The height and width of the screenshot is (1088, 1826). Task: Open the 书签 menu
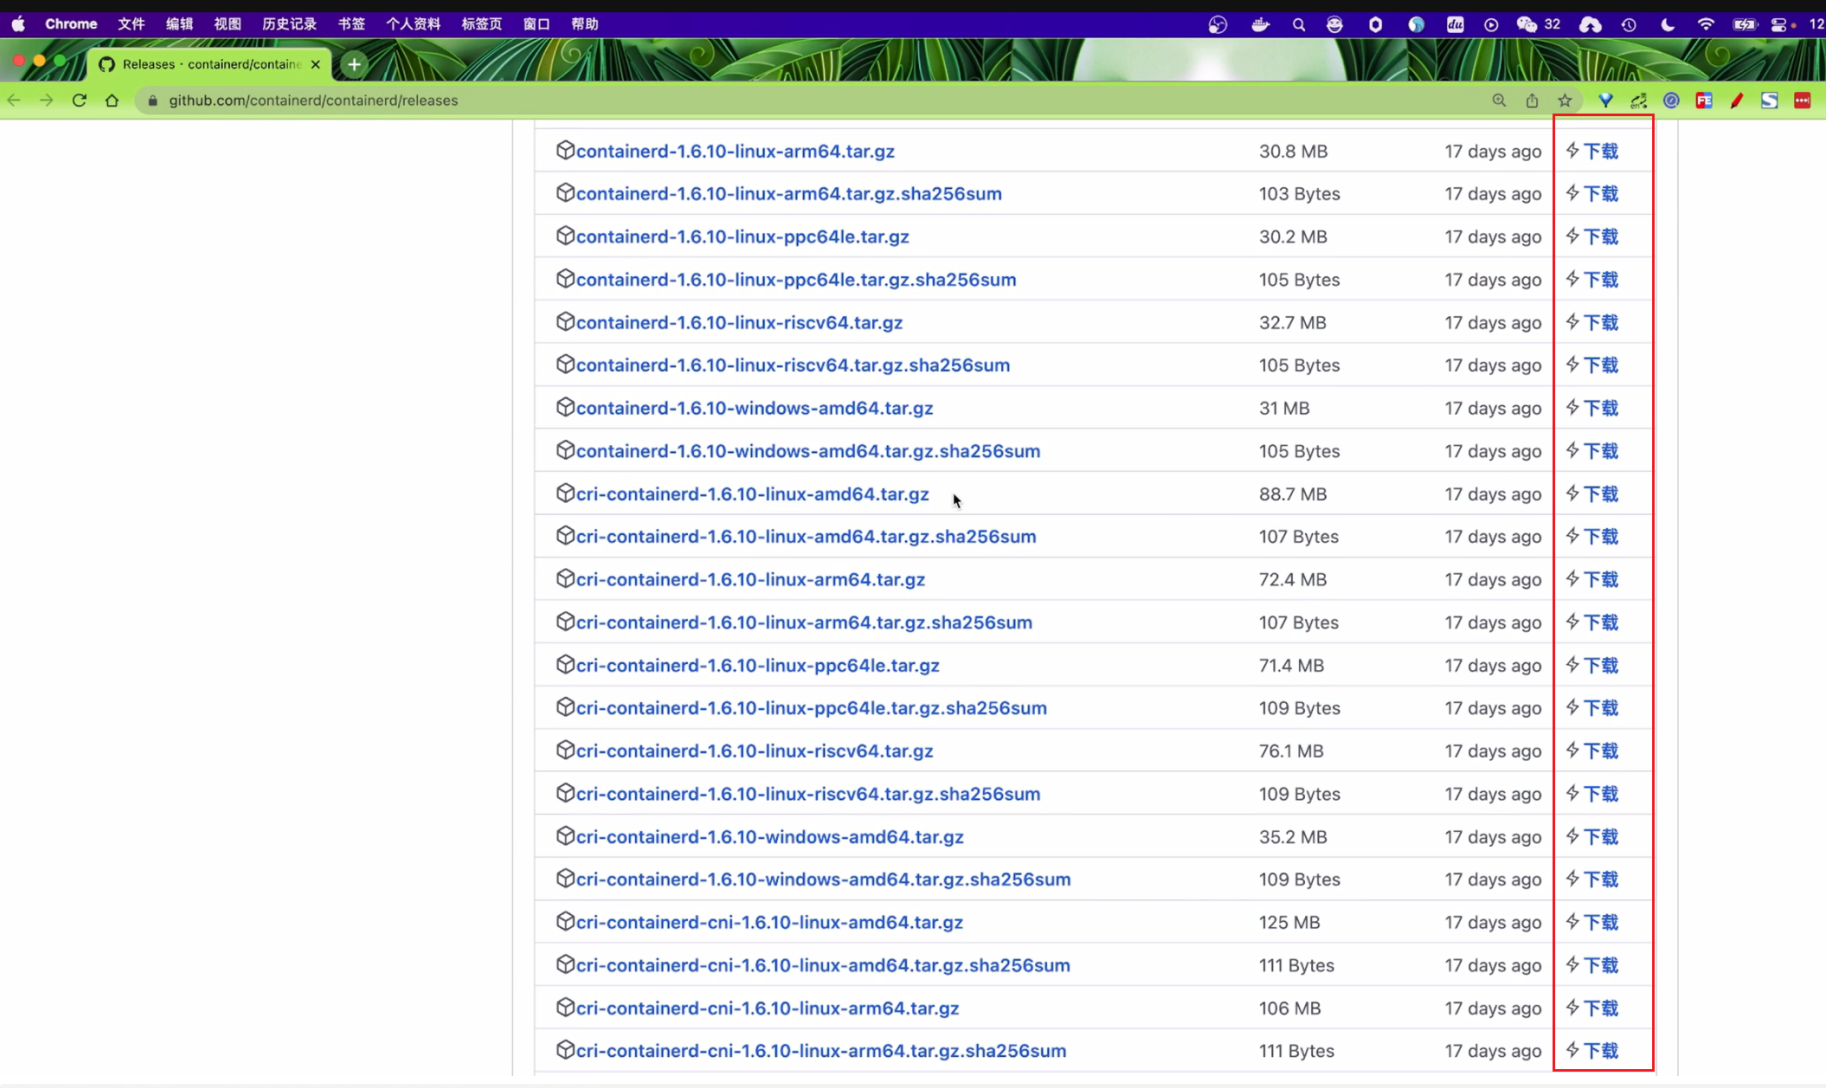[x=351, y=24]
